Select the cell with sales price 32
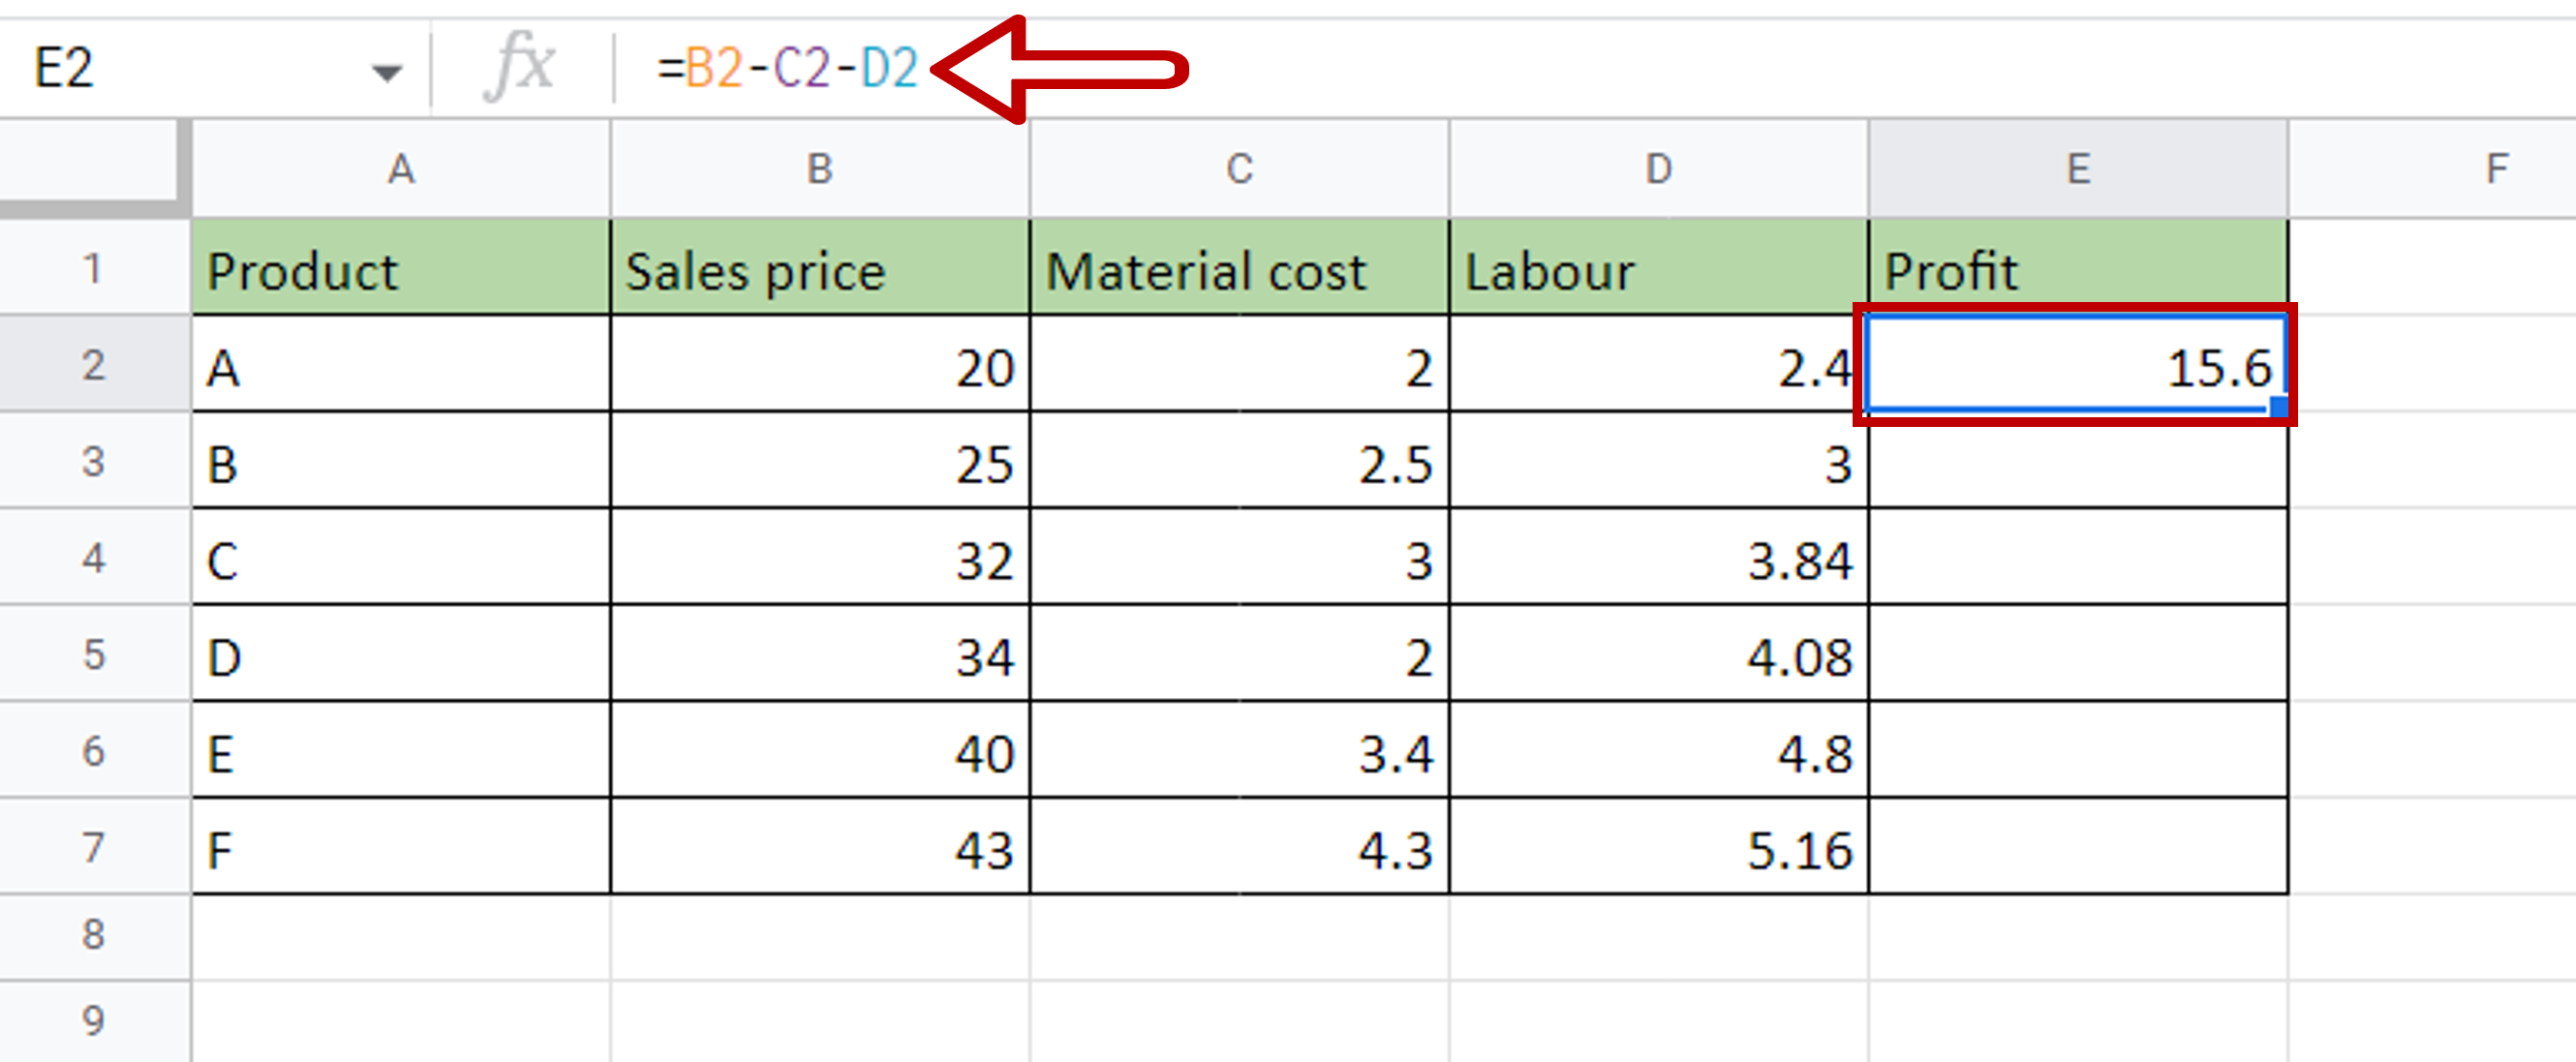Screen dimensions: 2576x1062 pos(820,557)
